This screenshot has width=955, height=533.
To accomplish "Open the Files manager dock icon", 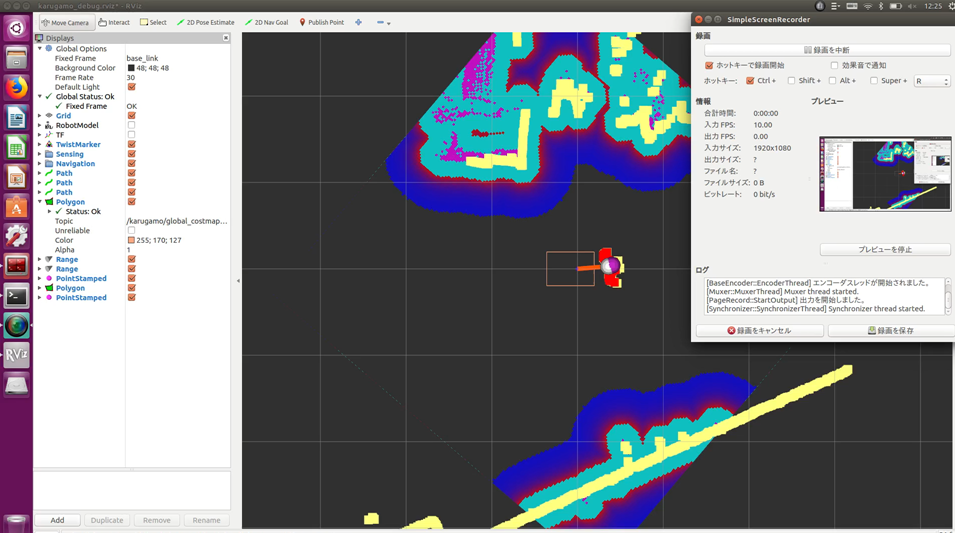I will (16, 58).
